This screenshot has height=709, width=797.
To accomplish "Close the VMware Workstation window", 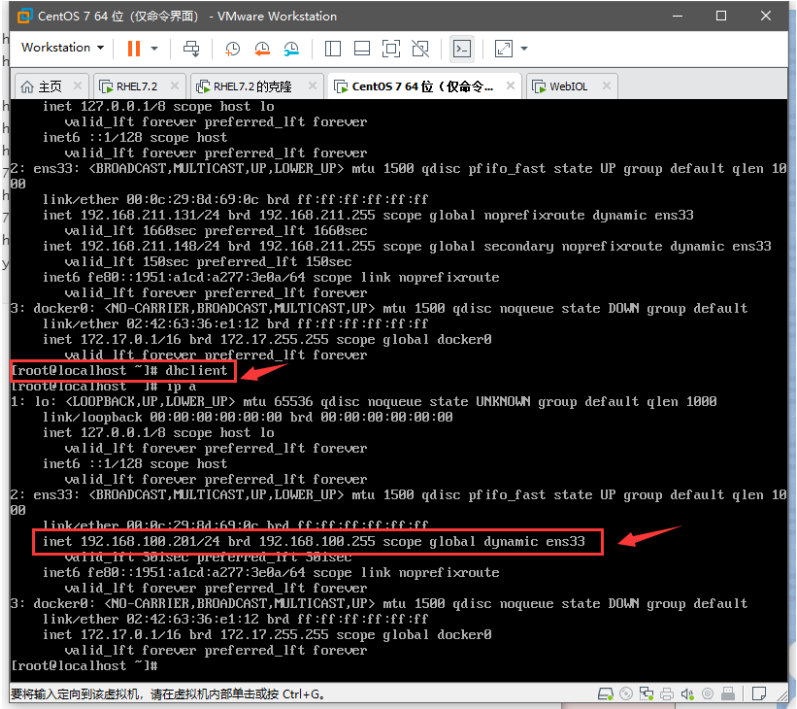I will tap(765, 16).
